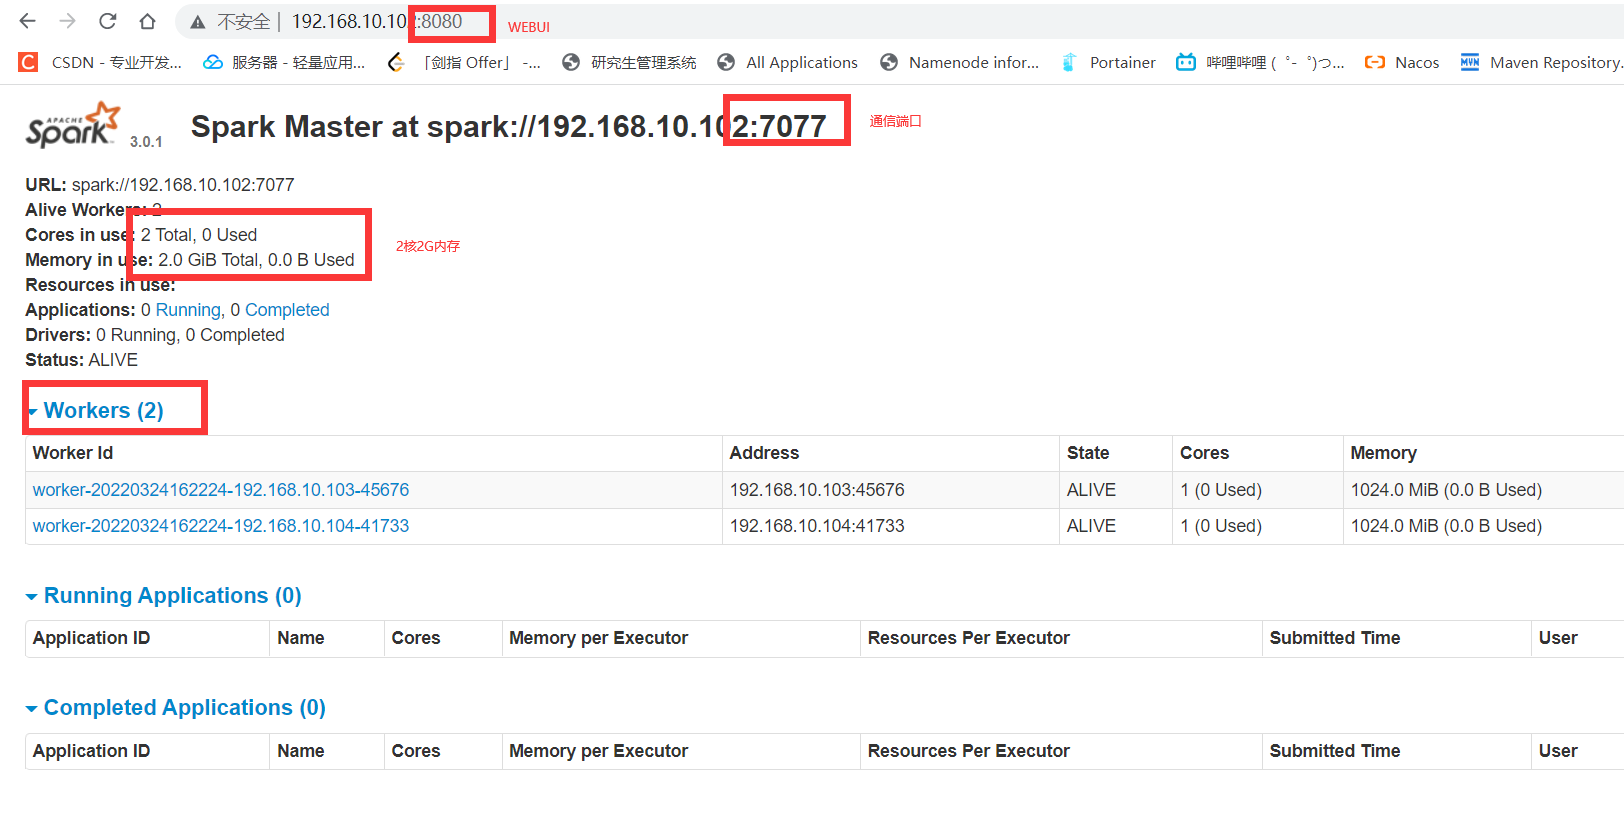
Task: Open the All Applications globe bookmark icon
Action: [726, 62]
